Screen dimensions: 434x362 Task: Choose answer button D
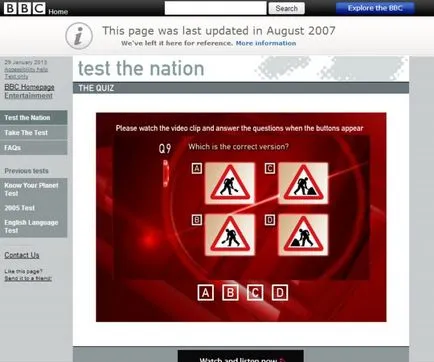(280, 293)
